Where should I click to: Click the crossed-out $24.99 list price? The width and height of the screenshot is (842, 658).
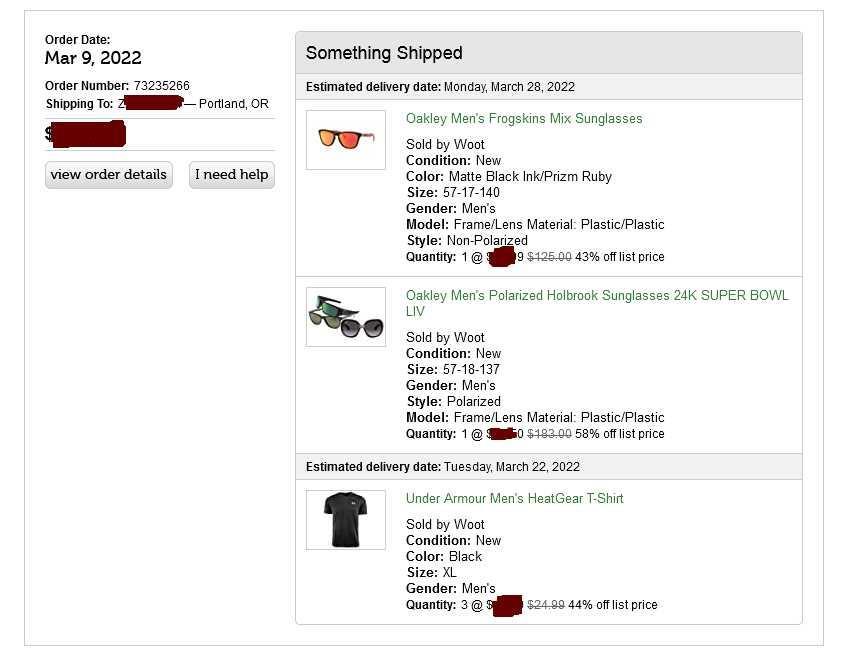click(545, 605)
